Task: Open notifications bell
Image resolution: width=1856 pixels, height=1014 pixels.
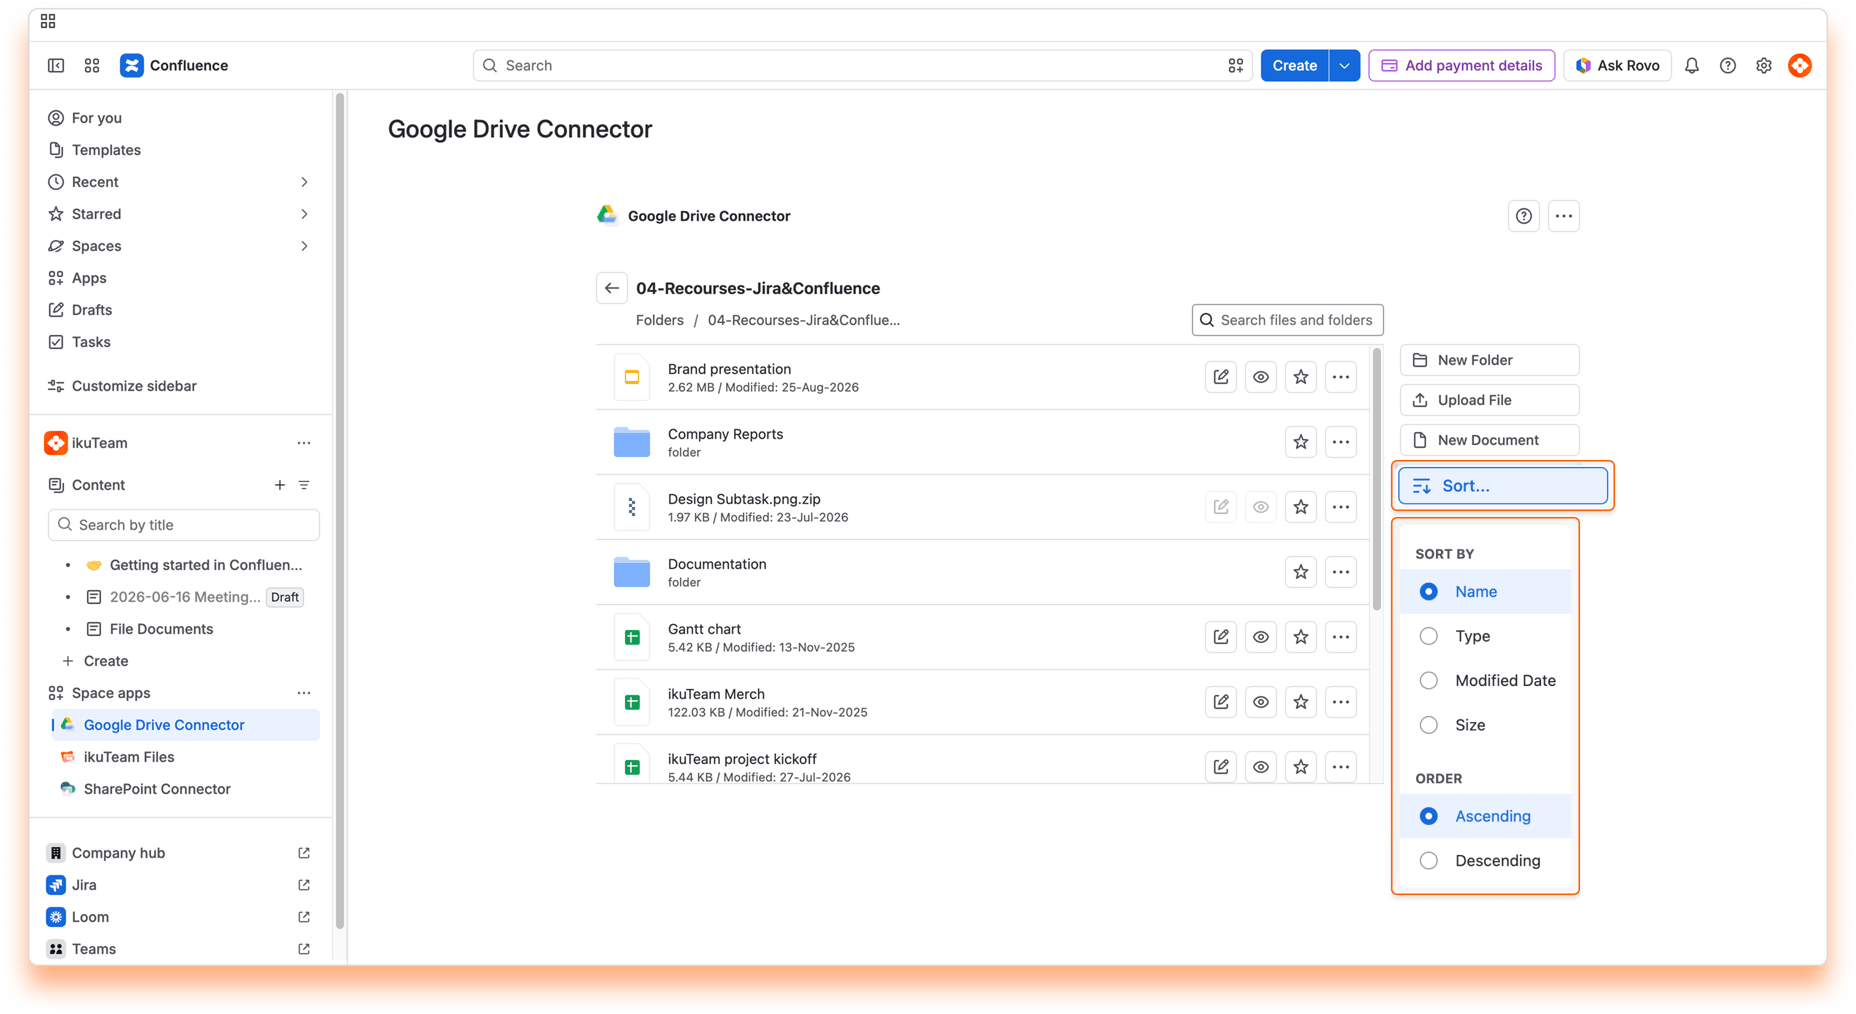Action: tap(1692, 65)
